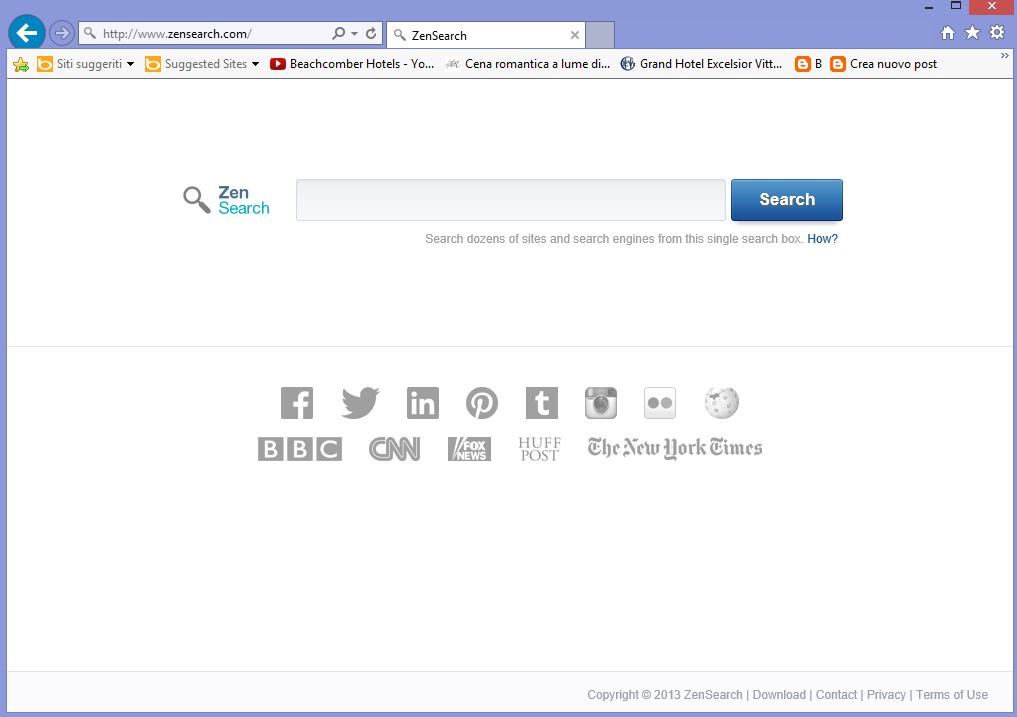
Task: Open the Crea nuovo post bookmark
Action: point(883,64)
